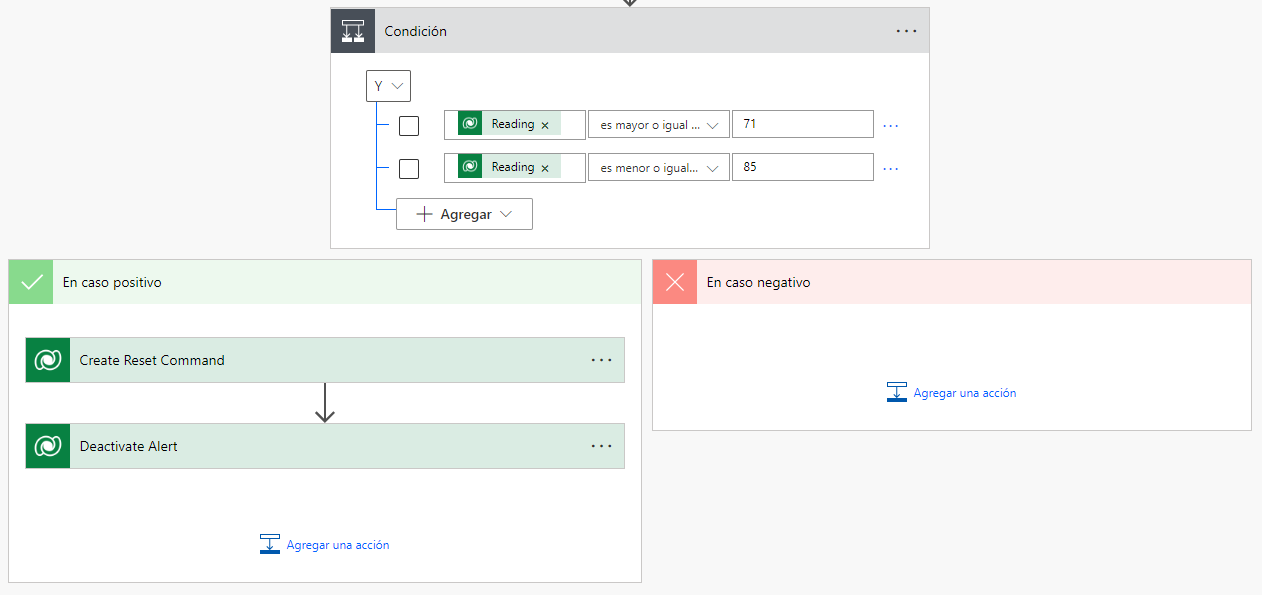Click the Condición card header title
This screenshot has width=1262, height=595.
coord(416,31)
